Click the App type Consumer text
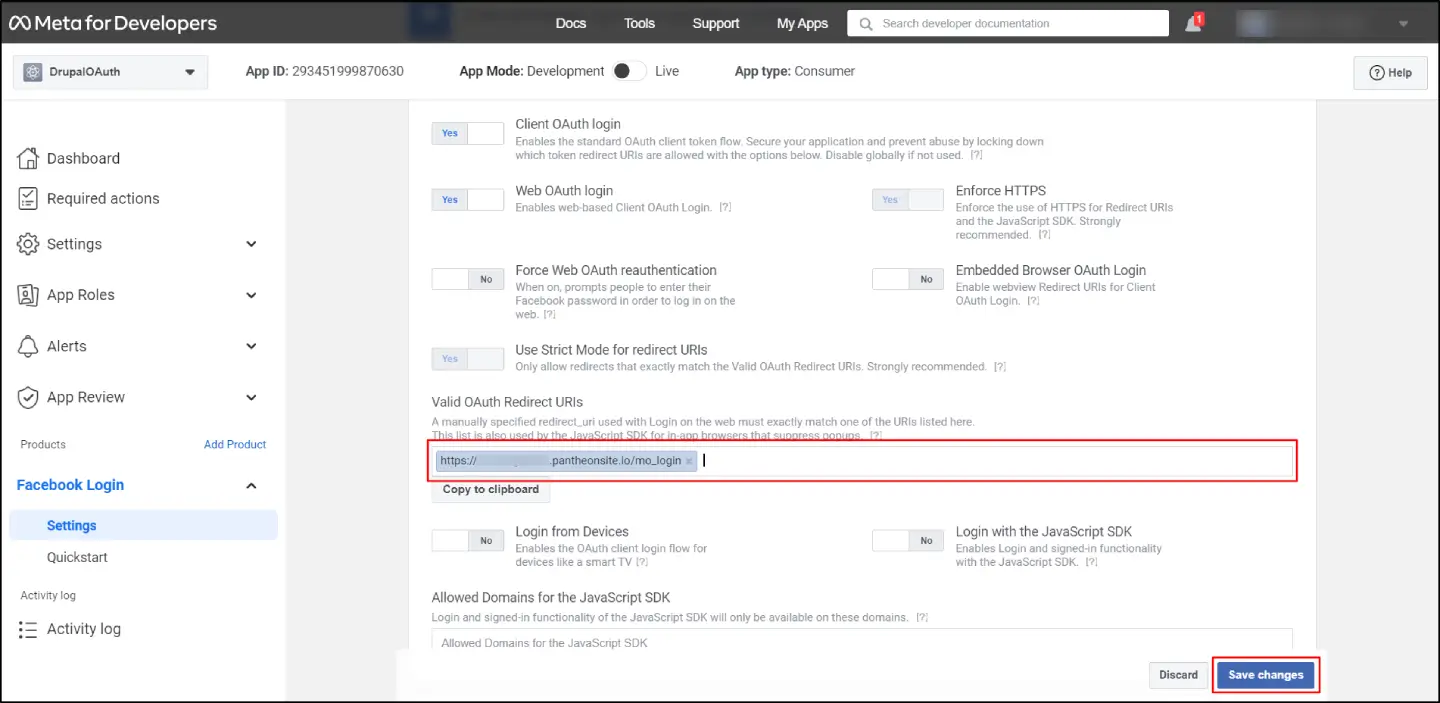Viewport: 1440px width, 703px height. click(795, 71)
